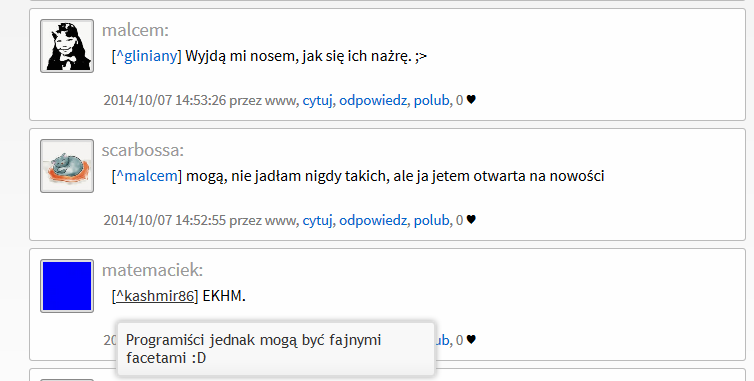Click odpowiedz on malcem's post
This screenshot has height=381, width=754.
tap(373, 101)
